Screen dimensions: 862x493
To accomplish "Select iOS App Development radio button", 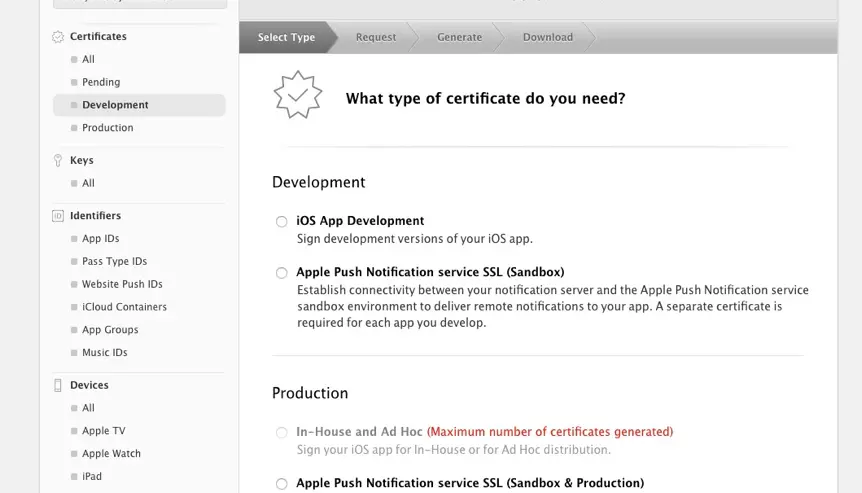I will tap(281, 221).
